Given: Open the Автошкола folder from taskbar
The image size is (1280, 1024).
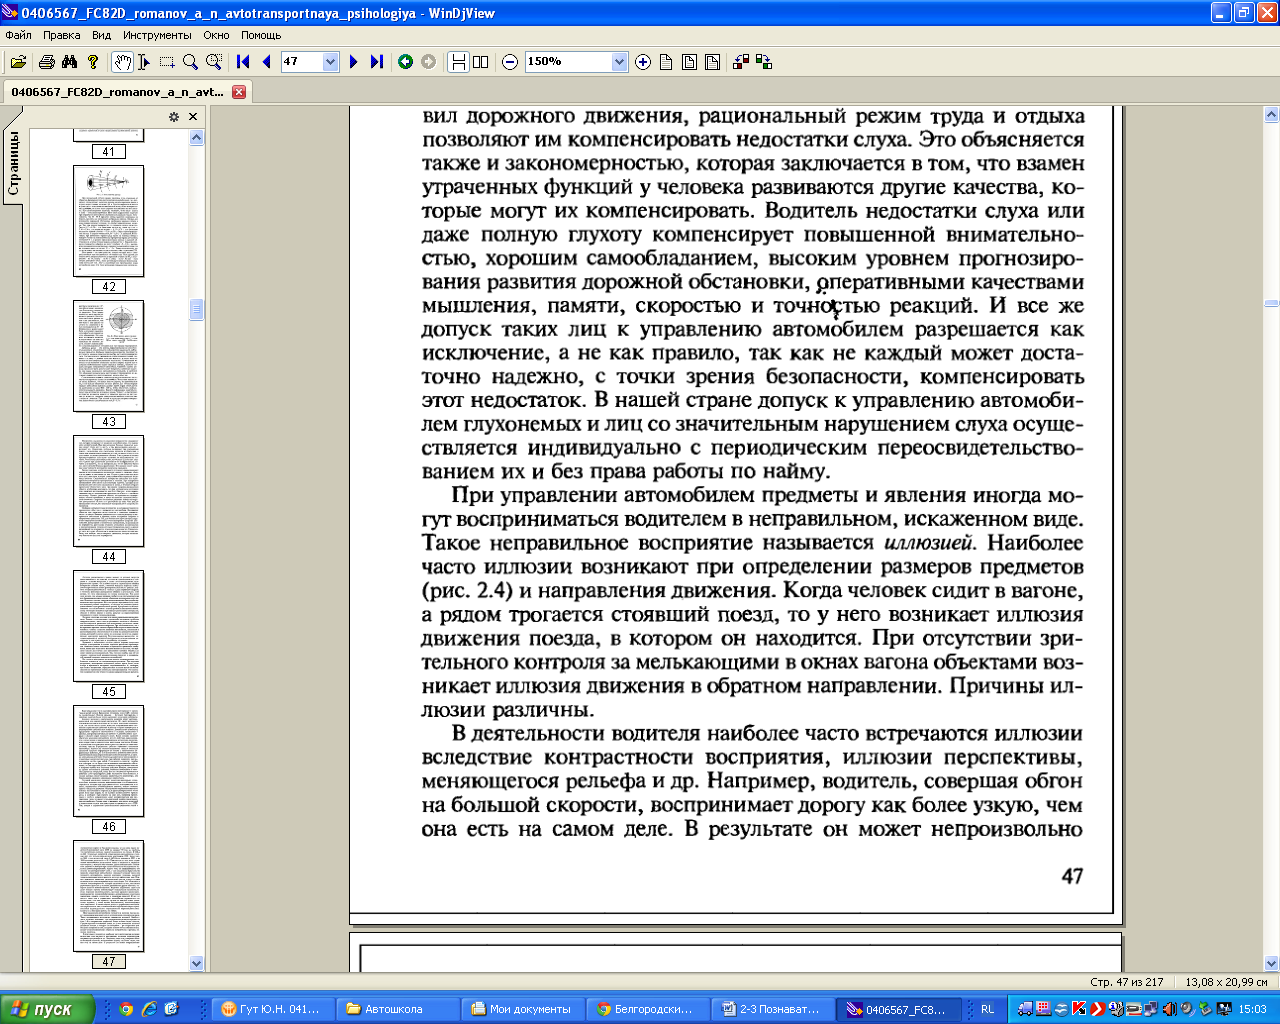Looking at the screenshot, I should tap(397, 1009).
